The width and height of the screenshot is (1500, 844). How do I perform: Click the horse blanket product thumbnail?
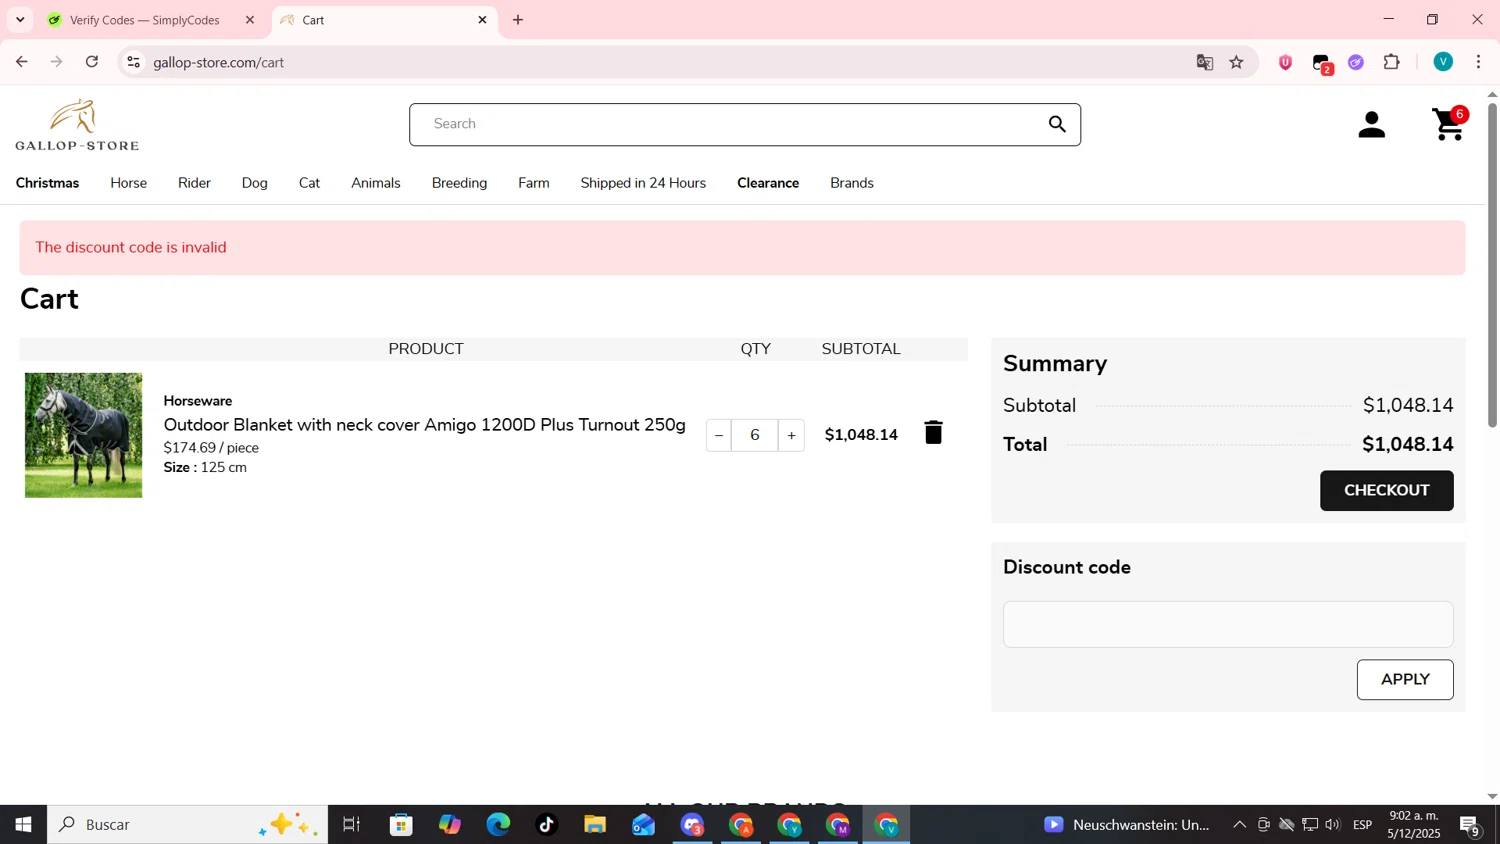click(x=83, y=435)
